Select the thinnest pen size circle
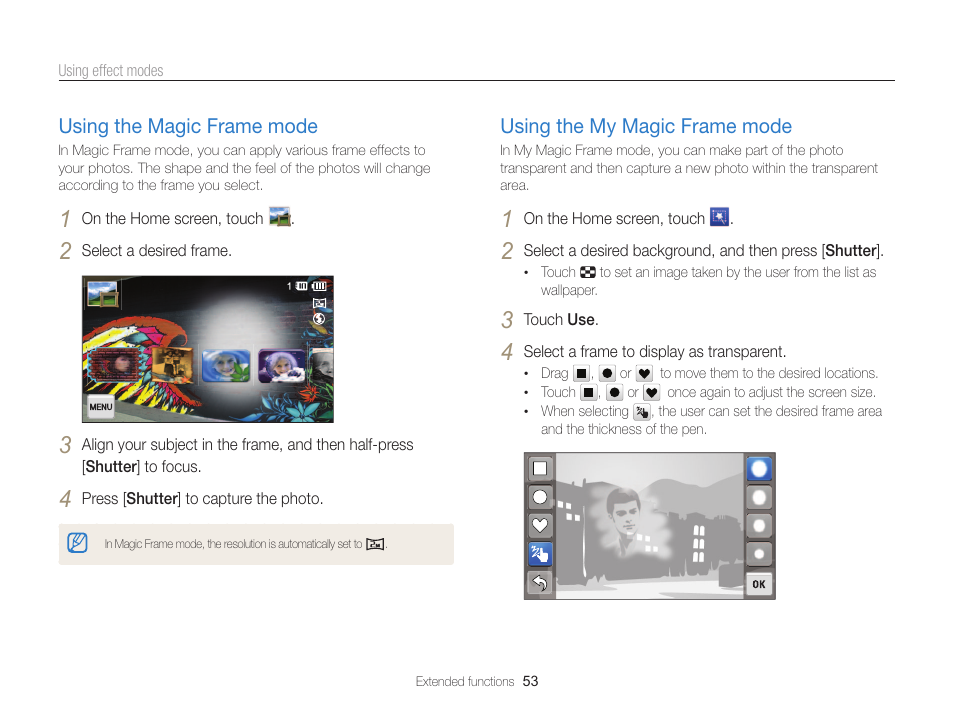Image resolution: width=954 pixels, height=720 pixels. (x=759, y=554)
